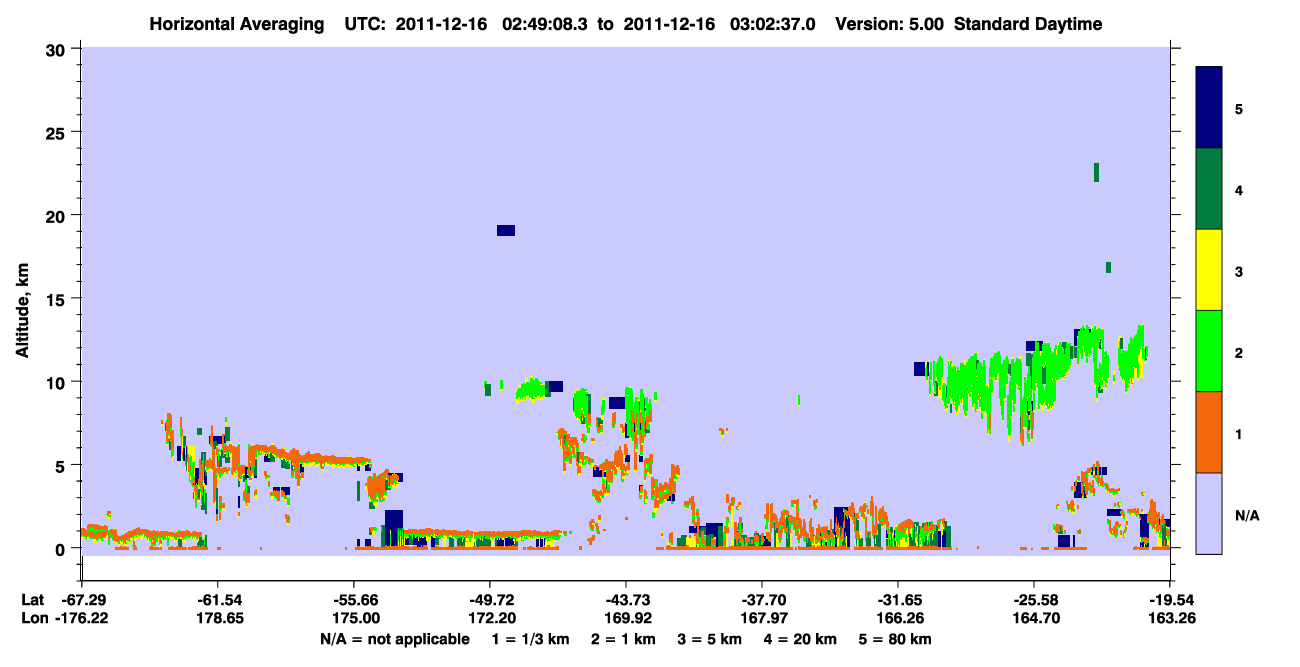
Task: Click the longitude value 169.92
Action: pyautogui.click(x=626, y=619)
